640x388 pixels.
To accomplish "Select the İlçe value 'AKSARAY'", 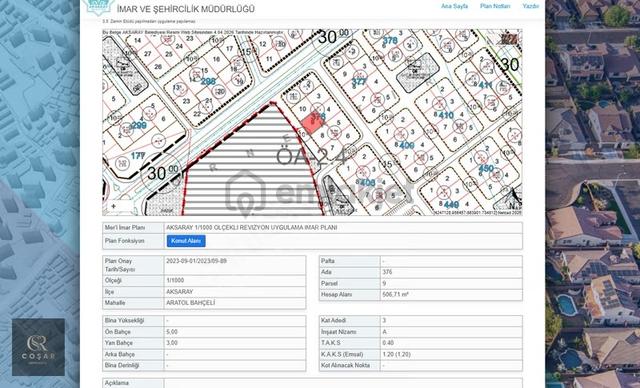I will coord(180,292).
